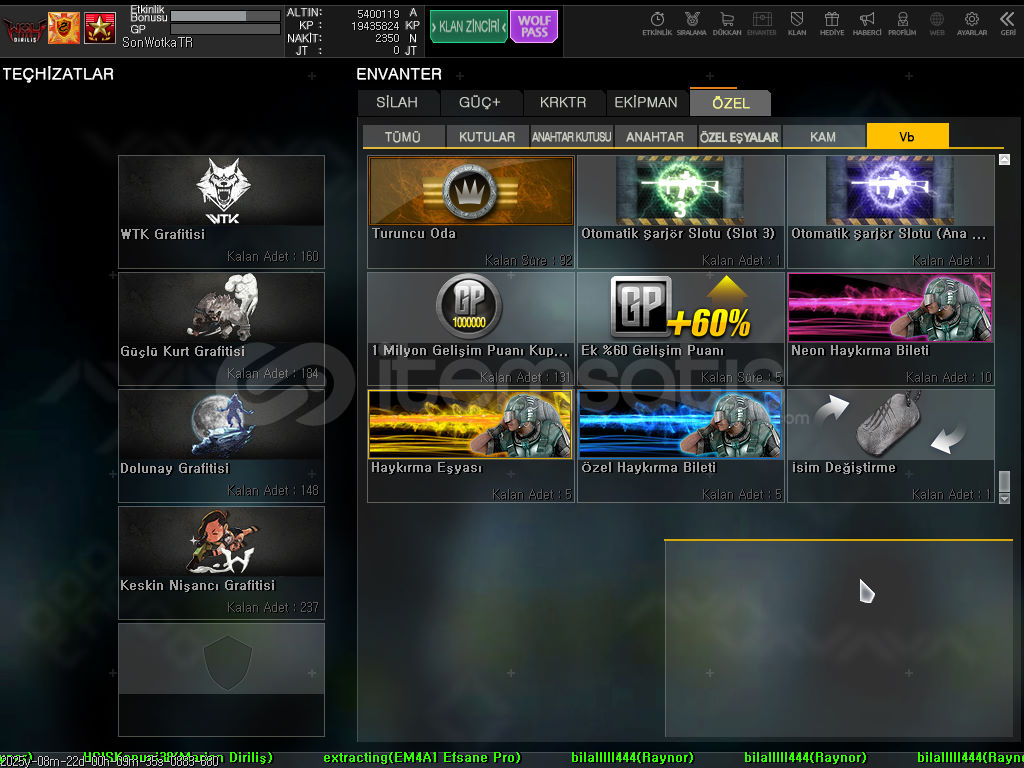
Task: Click the GP progress bar
Action: point(225,29)
